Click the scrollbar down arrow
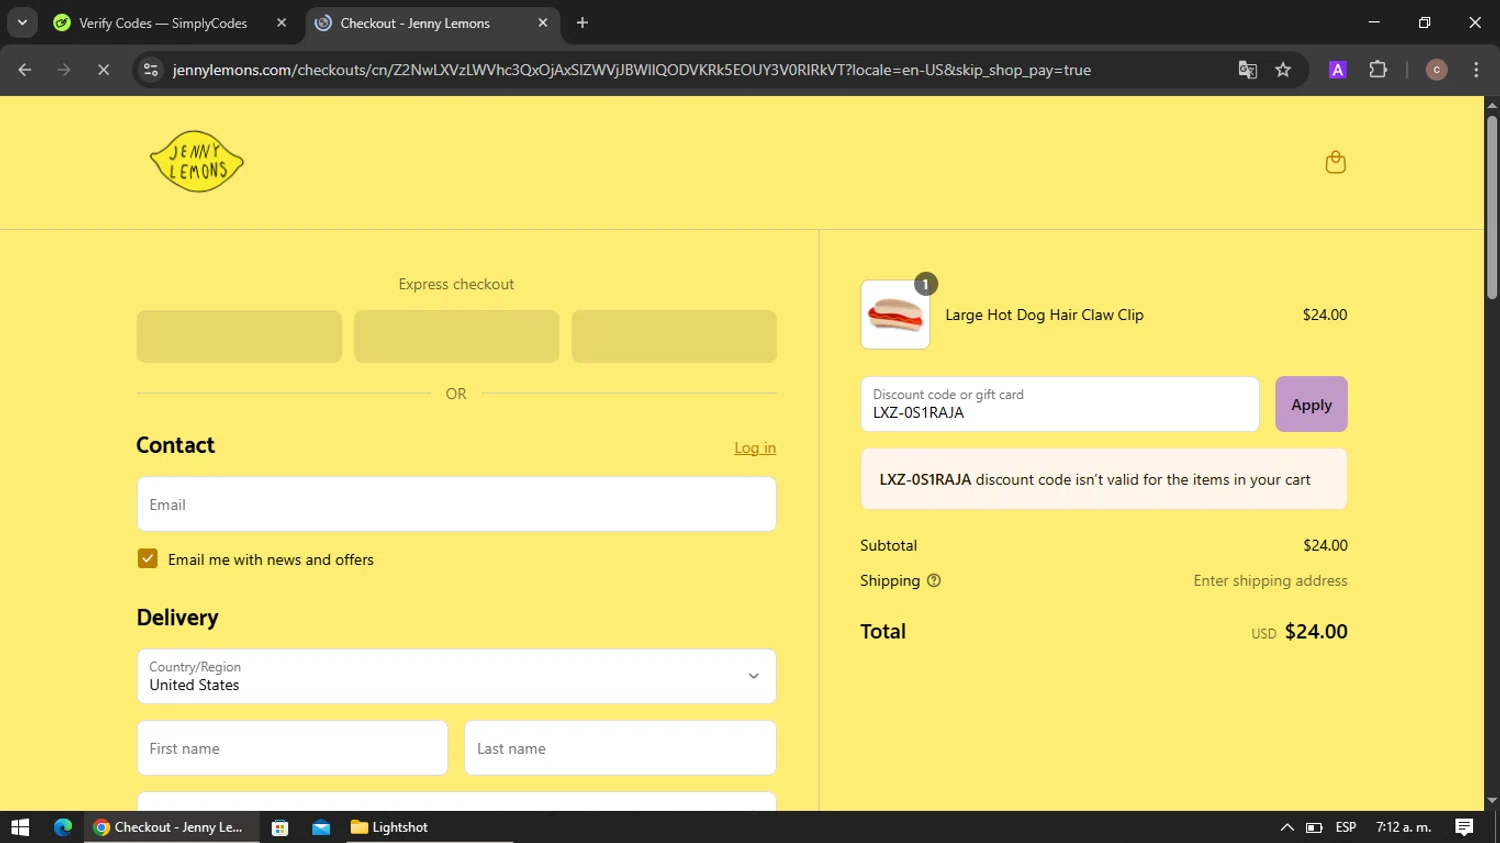The image size is (1500, 843). point(1492,801)
